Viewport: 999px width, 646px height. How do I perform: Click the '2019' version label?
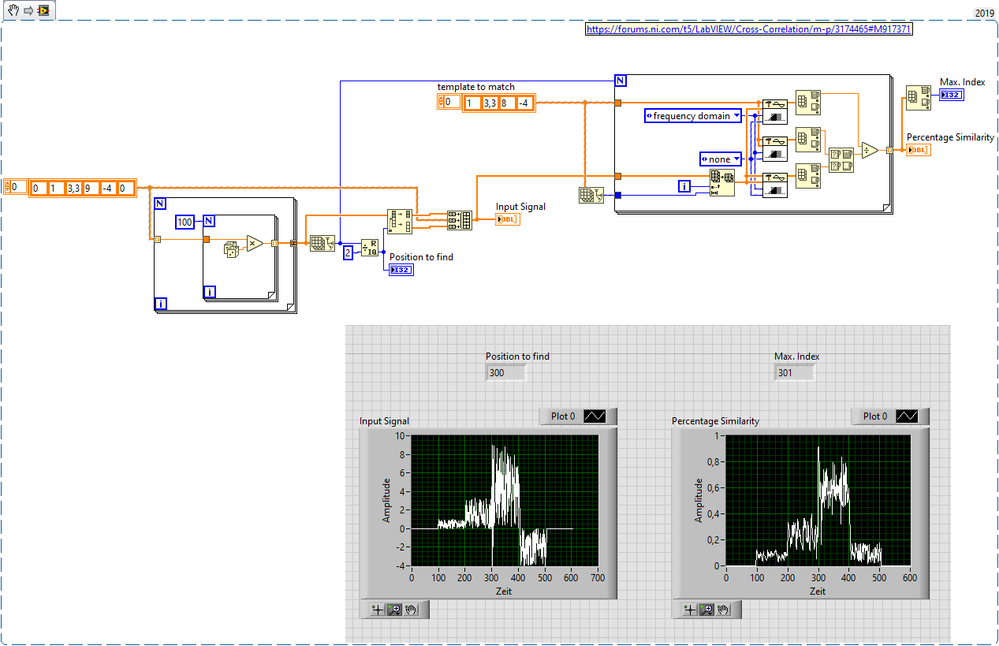tap(985, 13)
